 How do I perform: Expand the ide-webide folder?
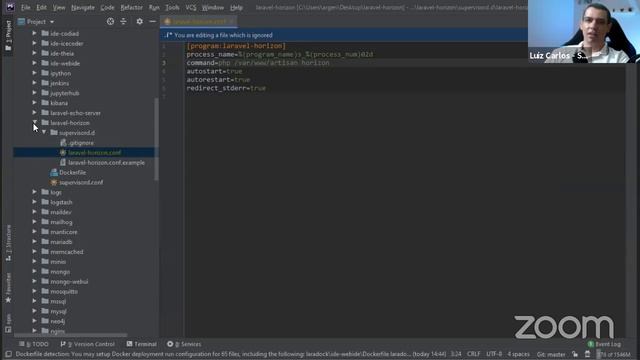pos(34,63)
